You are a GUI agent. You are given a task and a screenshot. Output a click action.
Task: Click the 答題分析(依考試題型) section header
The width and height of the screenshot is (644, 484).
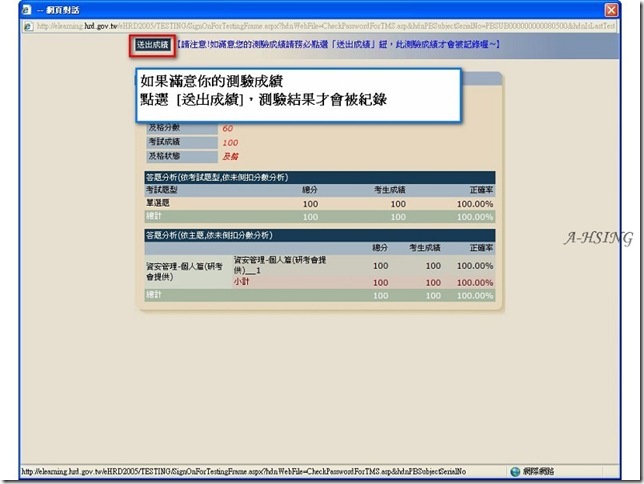[x=320, y=177]
